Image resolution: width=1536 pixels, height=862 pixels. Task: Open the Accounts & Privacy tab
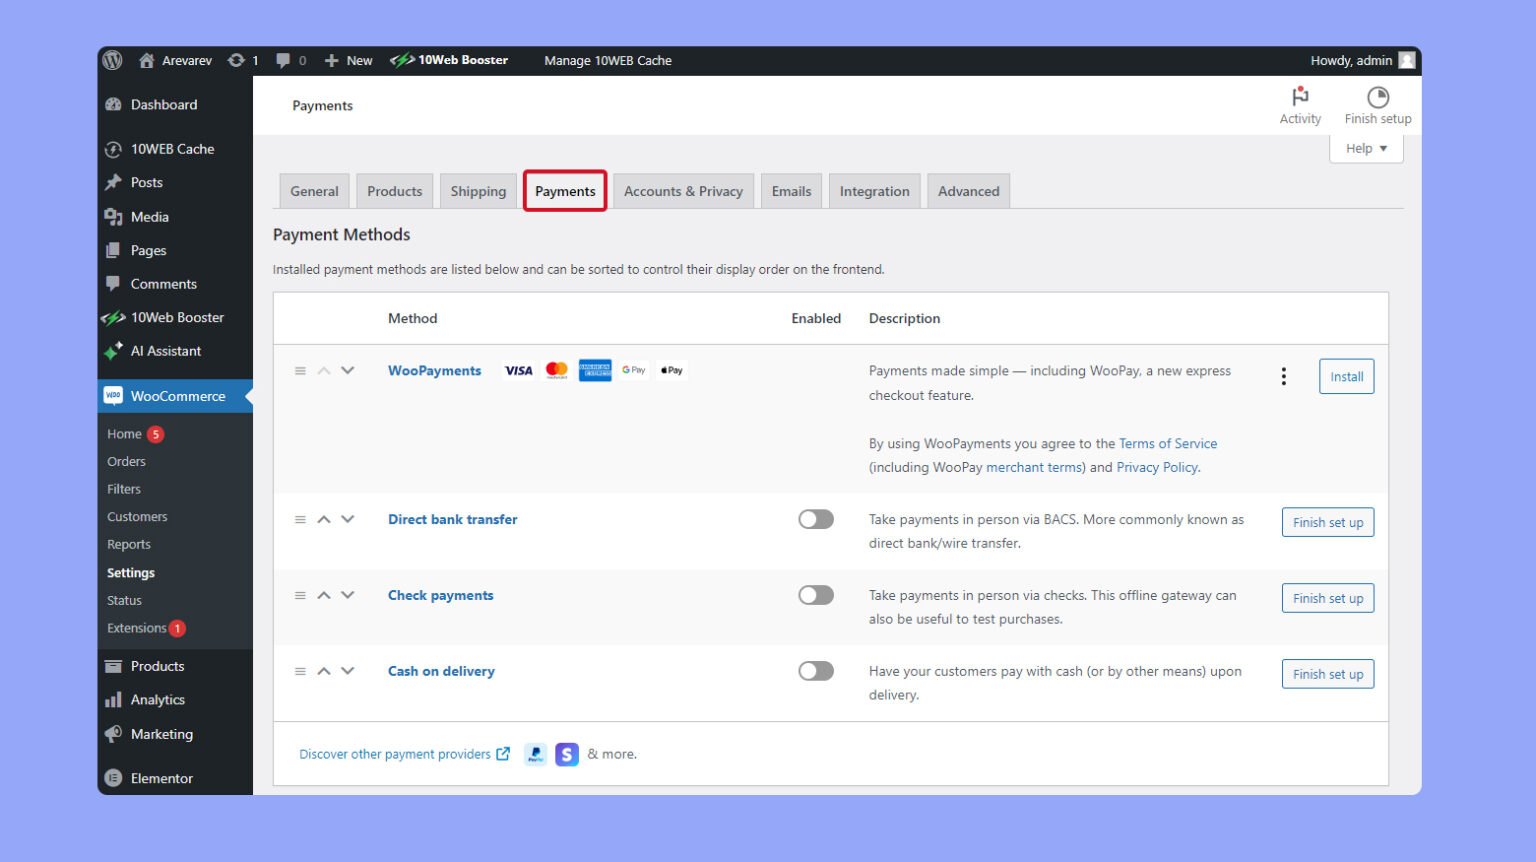tap(683, 191)
